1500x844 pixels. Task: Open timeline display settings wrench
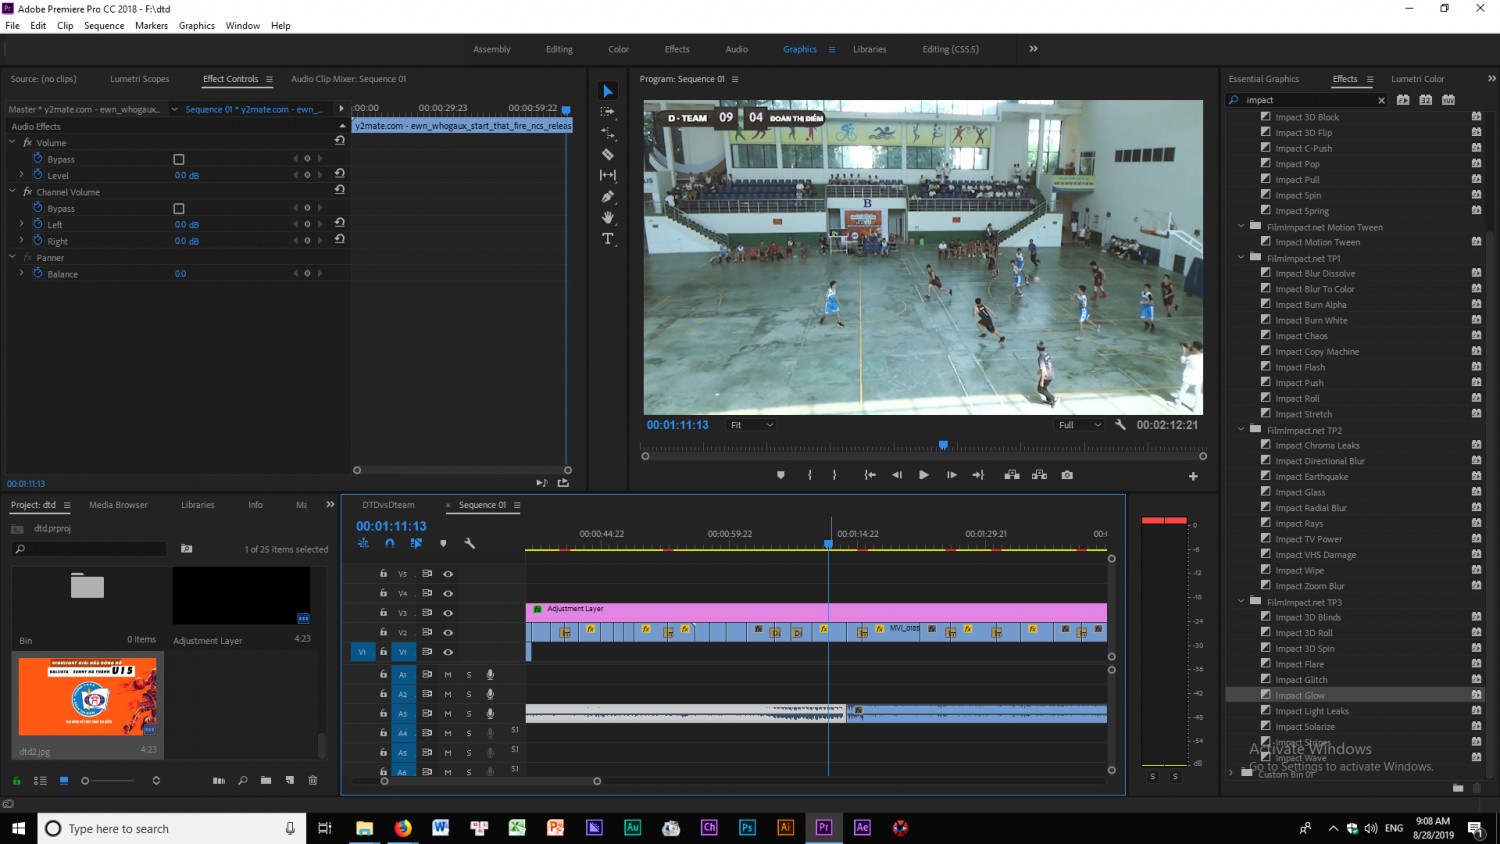[x=470, y=543]
